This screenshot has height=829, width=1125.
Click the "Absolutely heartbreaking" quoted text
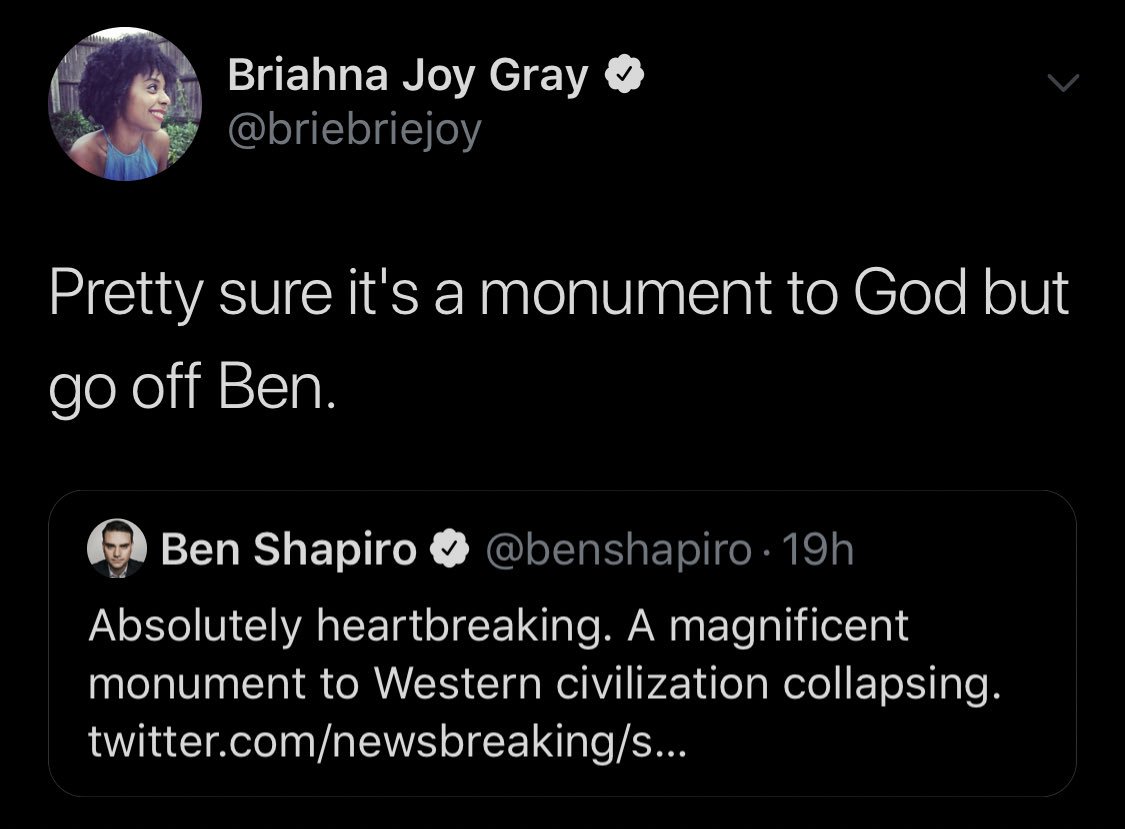[x=350, y=627]
